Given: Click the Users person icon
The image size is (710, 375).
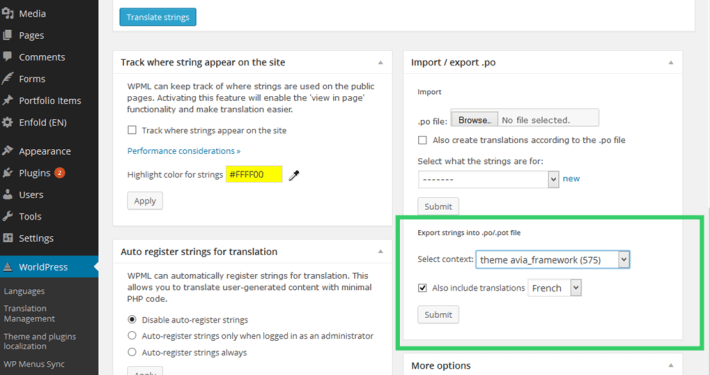Looking at the screenshot, I should point(8,194).
